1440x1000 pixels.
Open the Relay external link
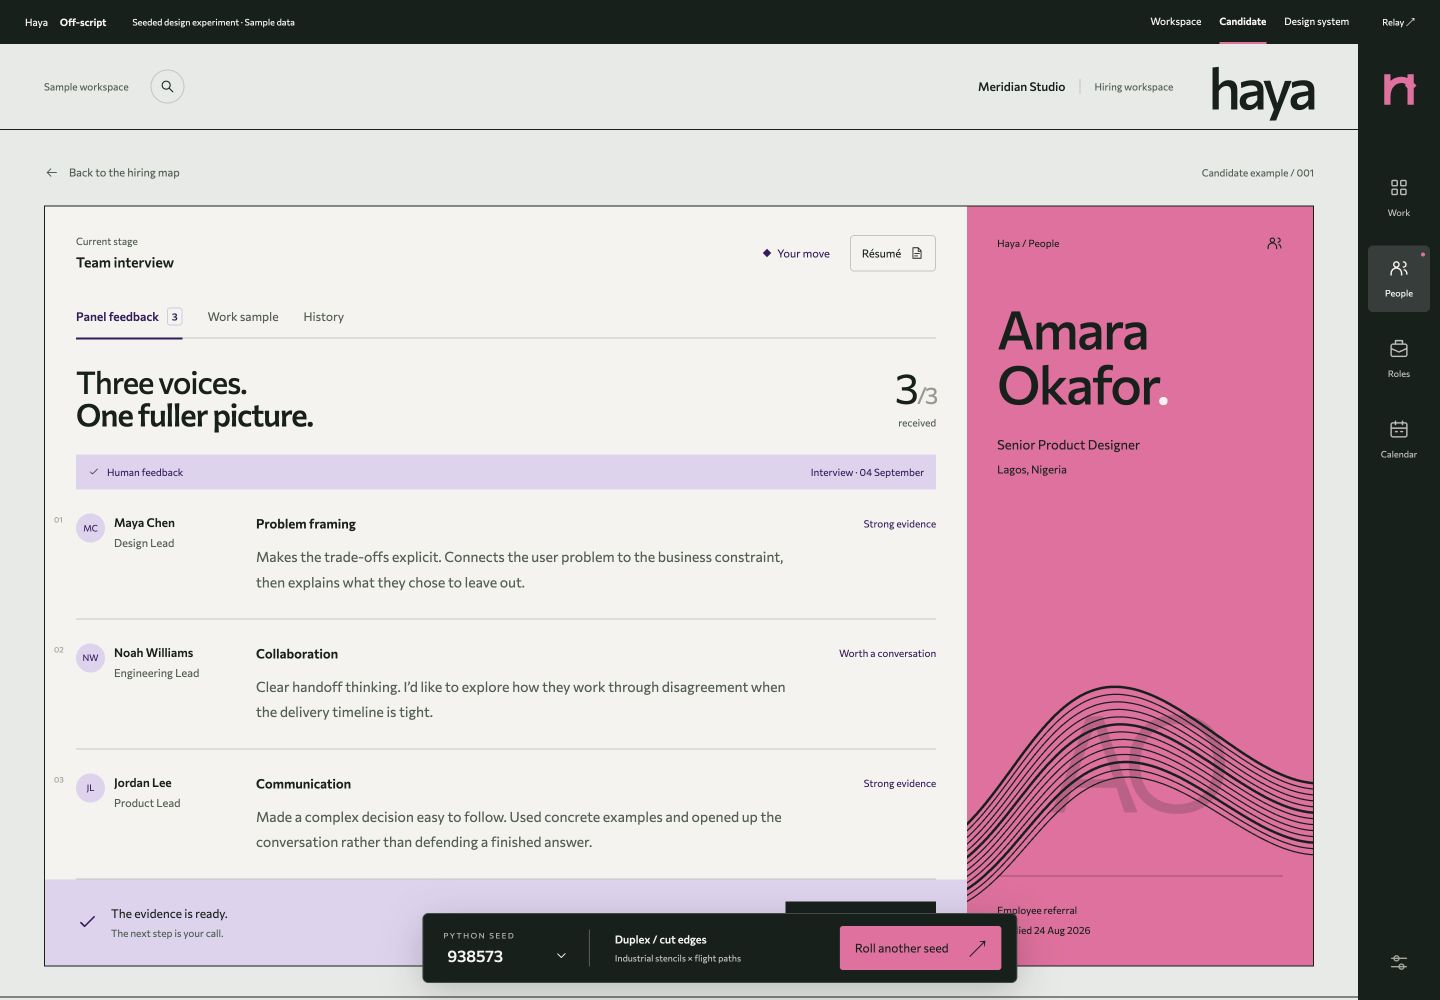[x=1398, y=22]
